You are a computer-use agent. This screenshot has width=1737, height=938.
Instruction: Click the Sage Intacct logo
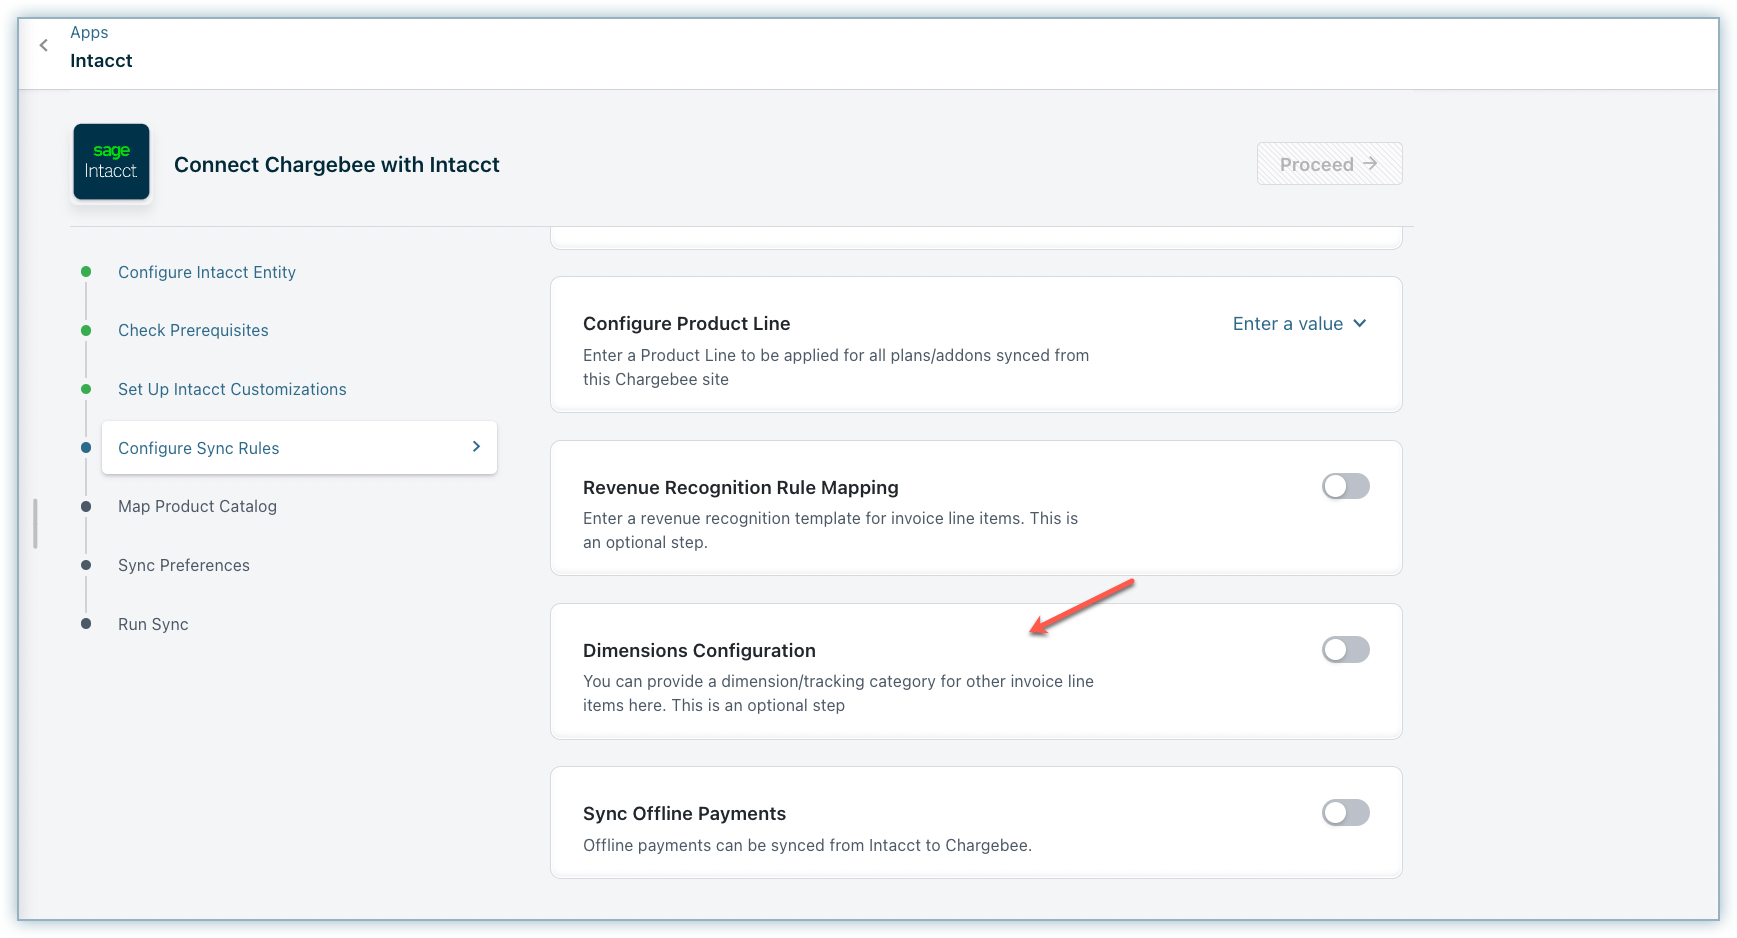click(111, 162)
